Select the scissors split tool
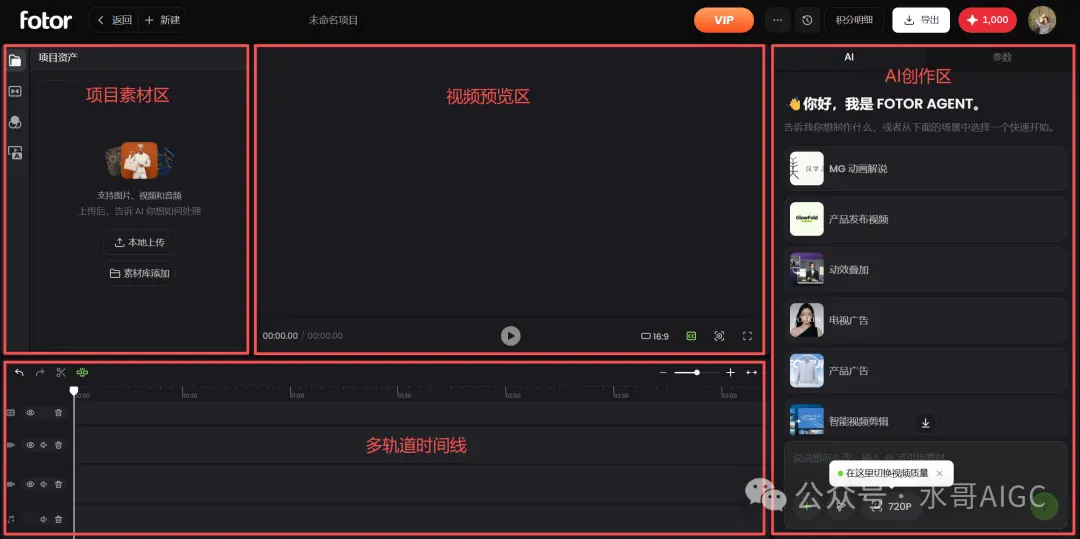Image resolution: width=1080 pixels, height=539 pixels. [x=61, y=372]
